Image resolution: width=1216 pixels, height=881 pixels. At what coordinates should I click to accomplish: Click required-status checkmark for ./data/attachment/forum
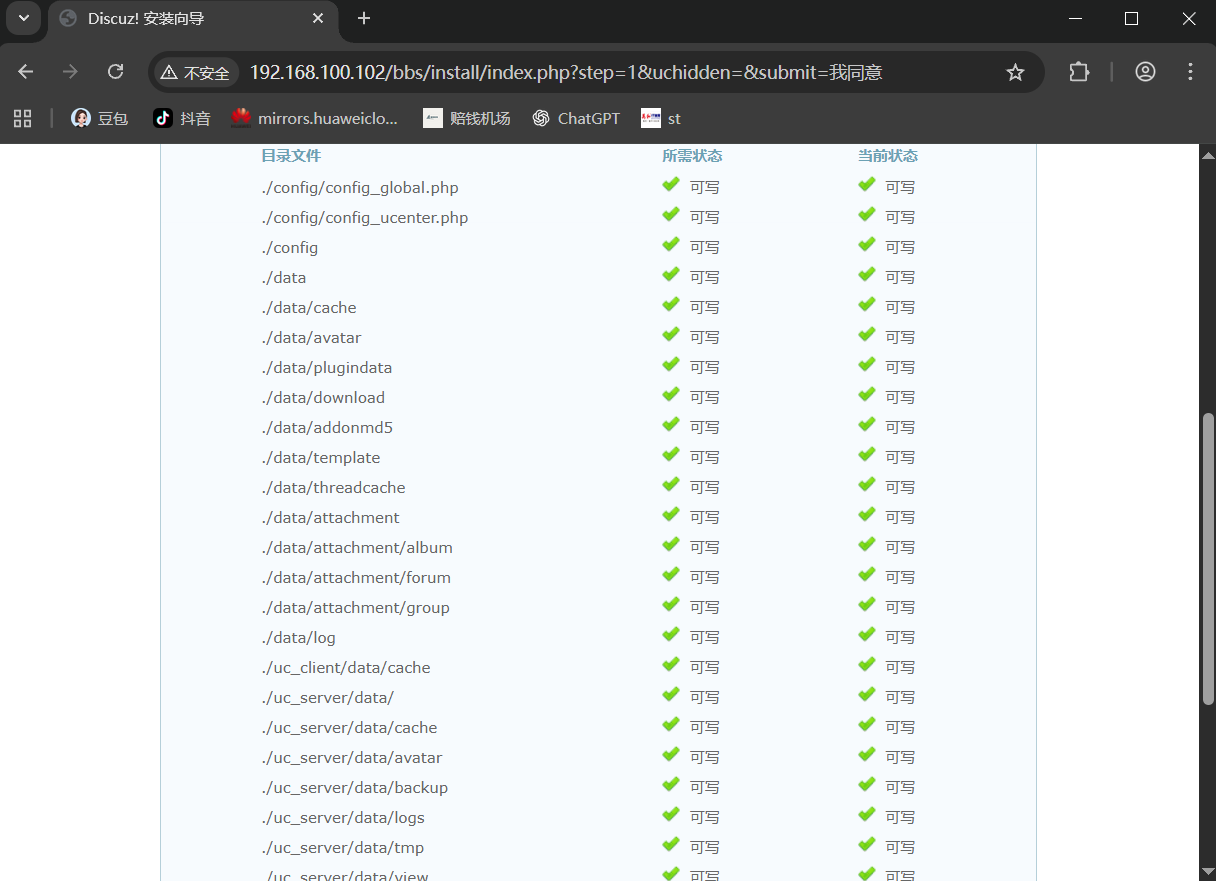tap(671, 575)
